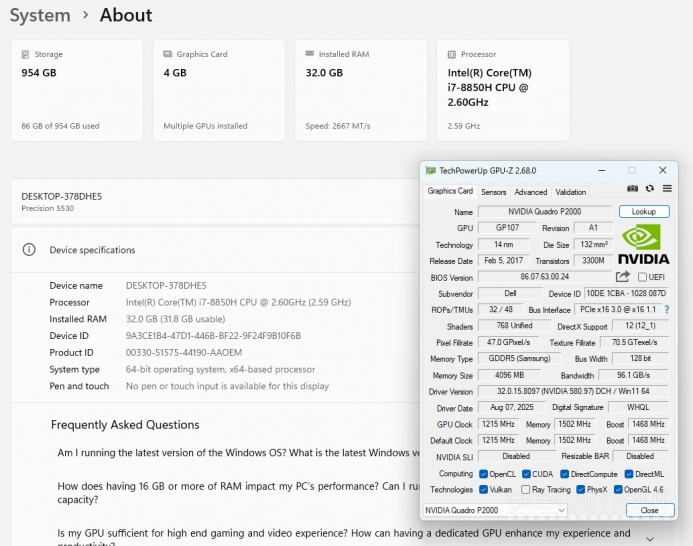Image resolution: width=693 pixels, height=546 pixels.
Task: Click the BIOS Version field 86.07.63.00.24
Action: [x=545, y=277]
